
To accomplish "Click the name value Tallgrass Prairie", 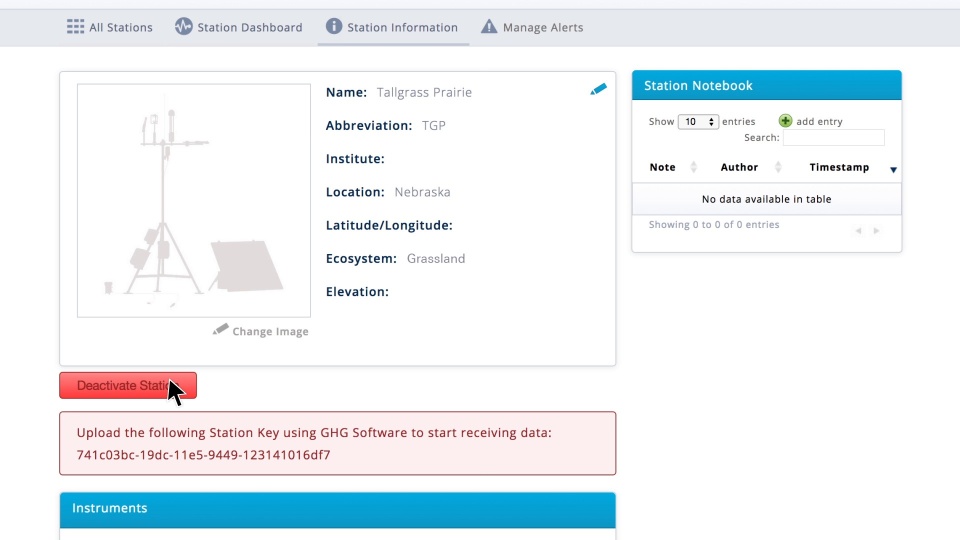I will (x=424, y=92).
